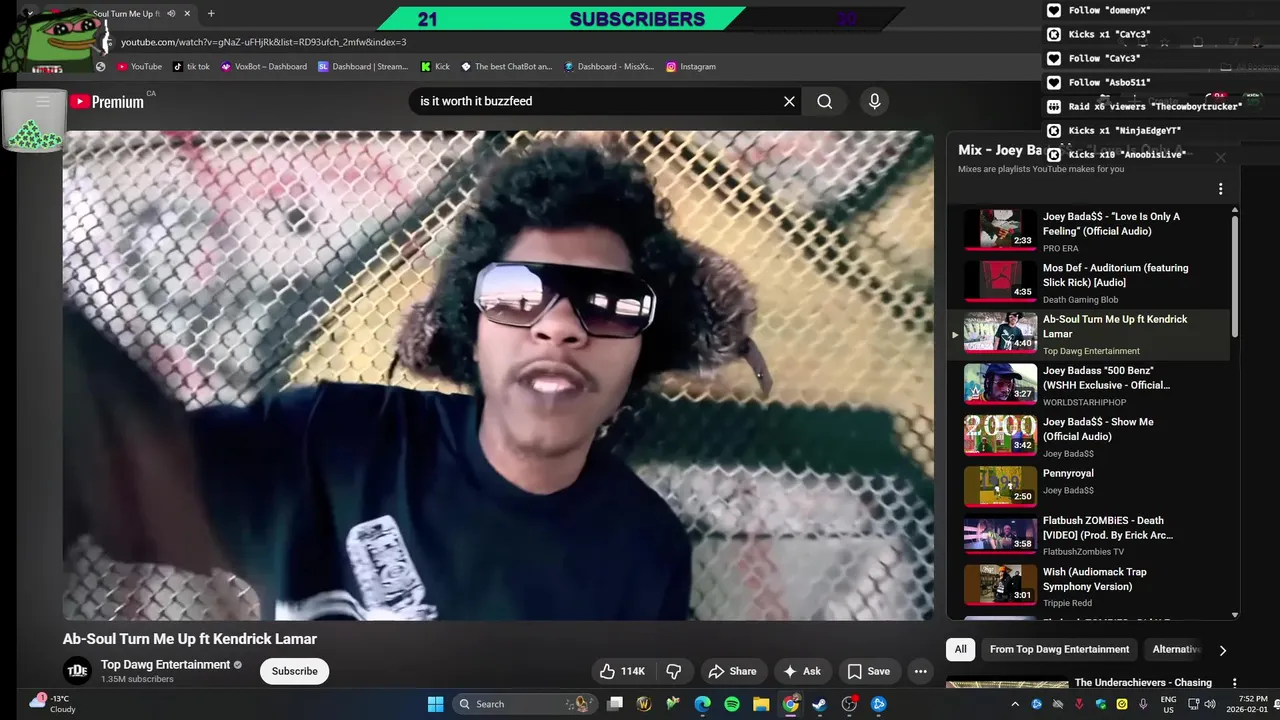Open the Dashboard | Stream... bookmark
1280x720 pixels.
pos(363,67)
